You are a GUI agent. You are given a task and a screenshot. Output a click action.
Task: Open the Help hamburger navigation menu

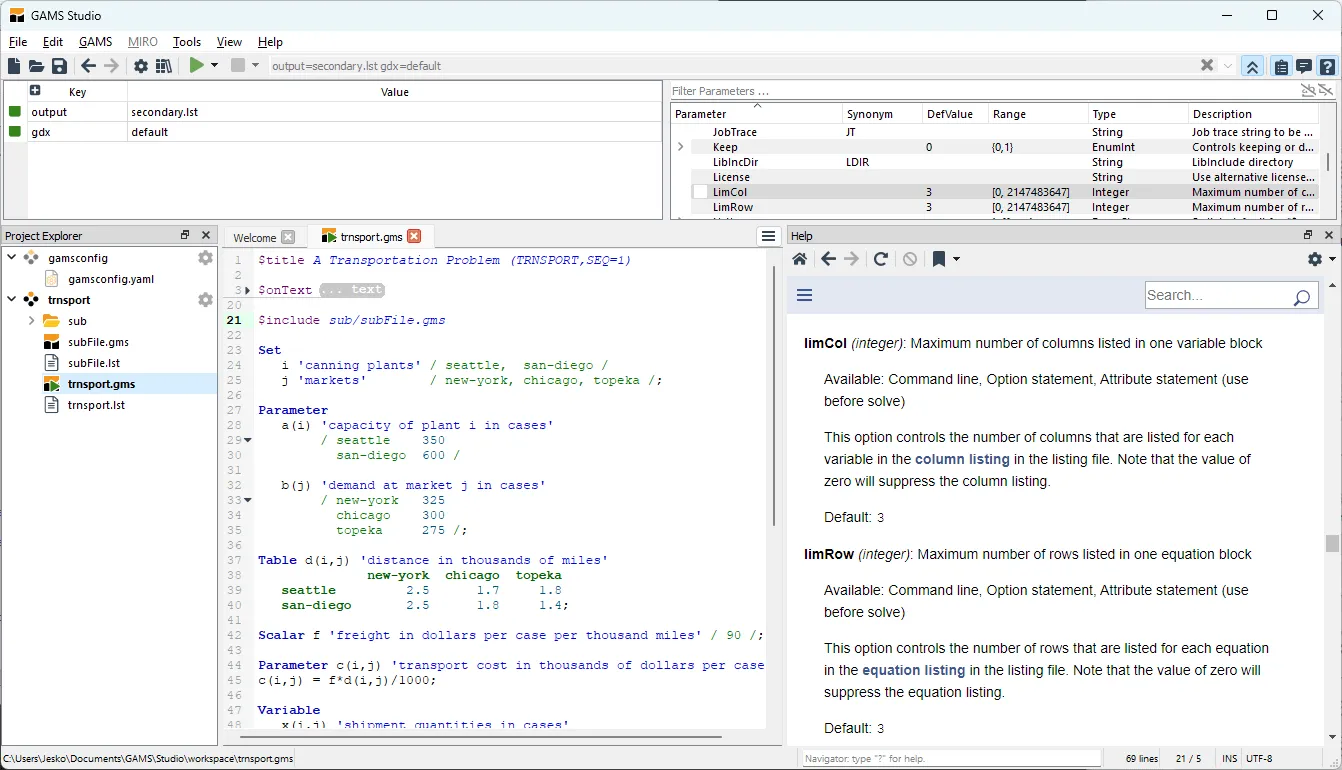(x=804, y=295)
